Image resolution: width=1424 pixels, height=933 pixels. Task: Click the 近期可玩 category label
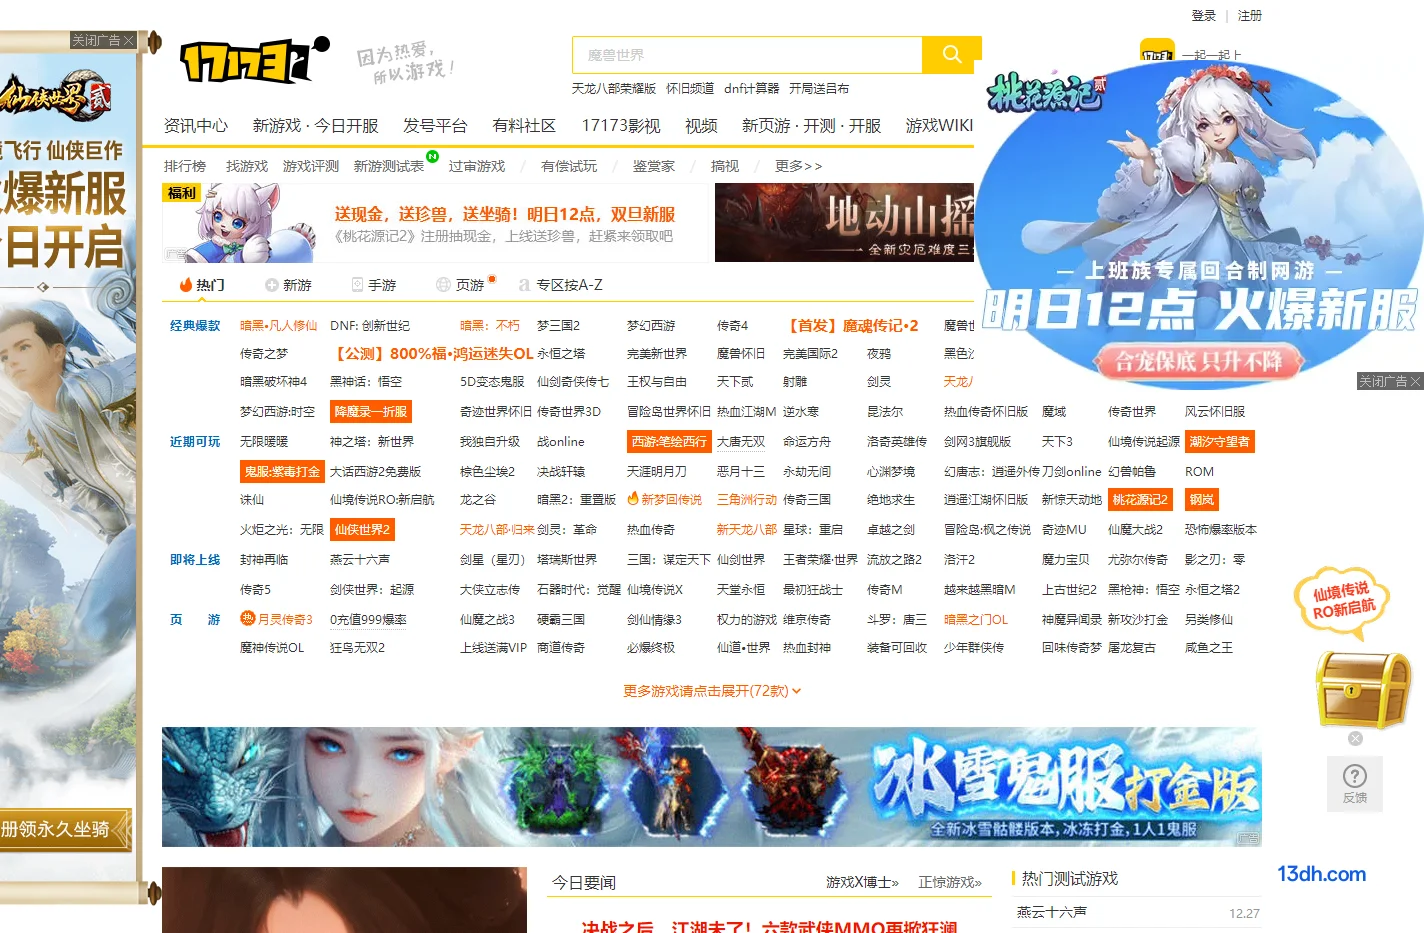195,442
